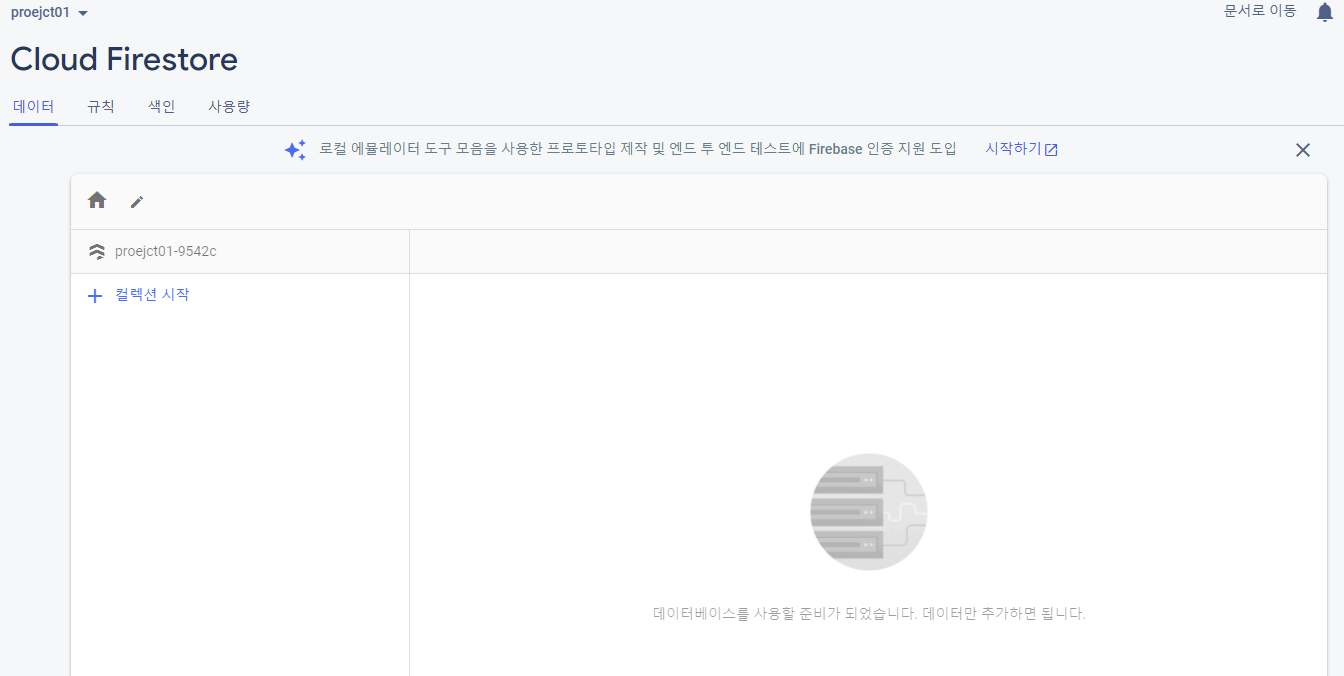The height and width of the screenshot is (676, 1344).
Task: Switch to the 규칙 tab
Action: tap(101, 106)
